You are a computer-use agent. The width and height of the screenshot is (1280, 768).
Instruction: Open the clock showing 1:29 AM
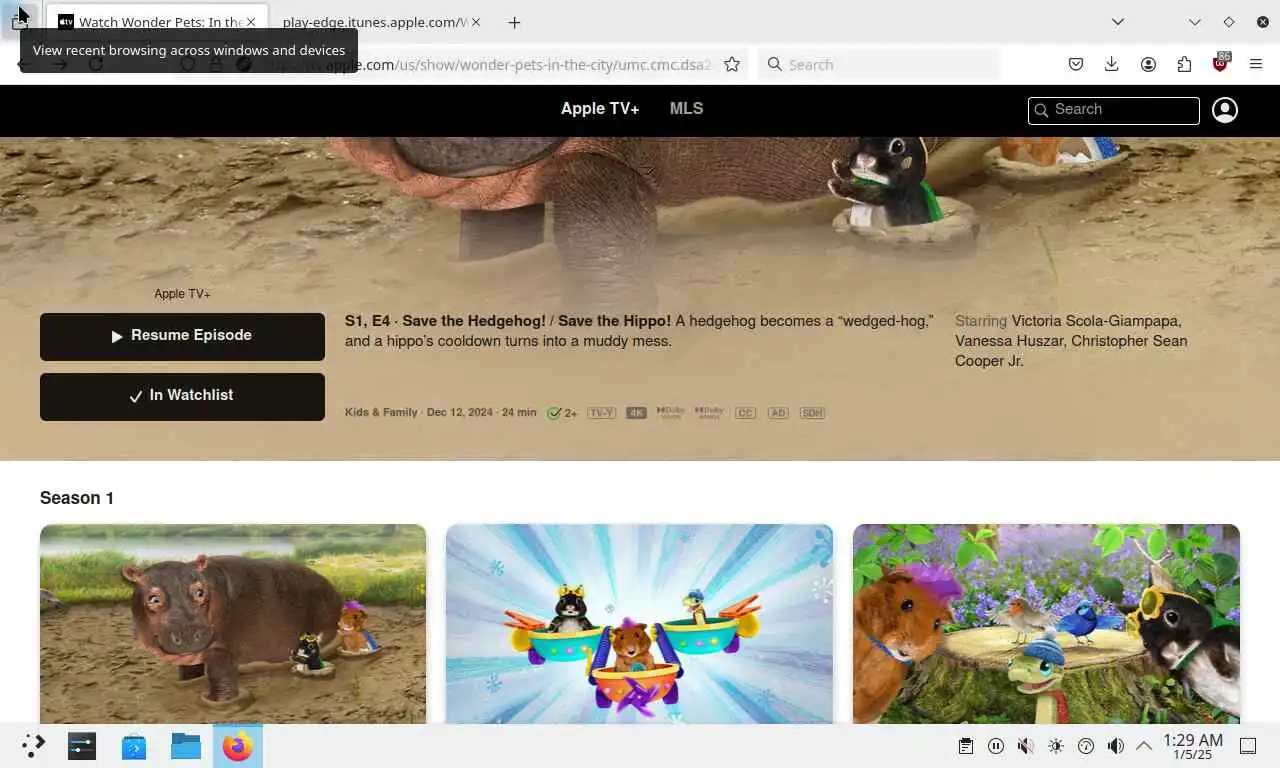tap(1193, 746)
